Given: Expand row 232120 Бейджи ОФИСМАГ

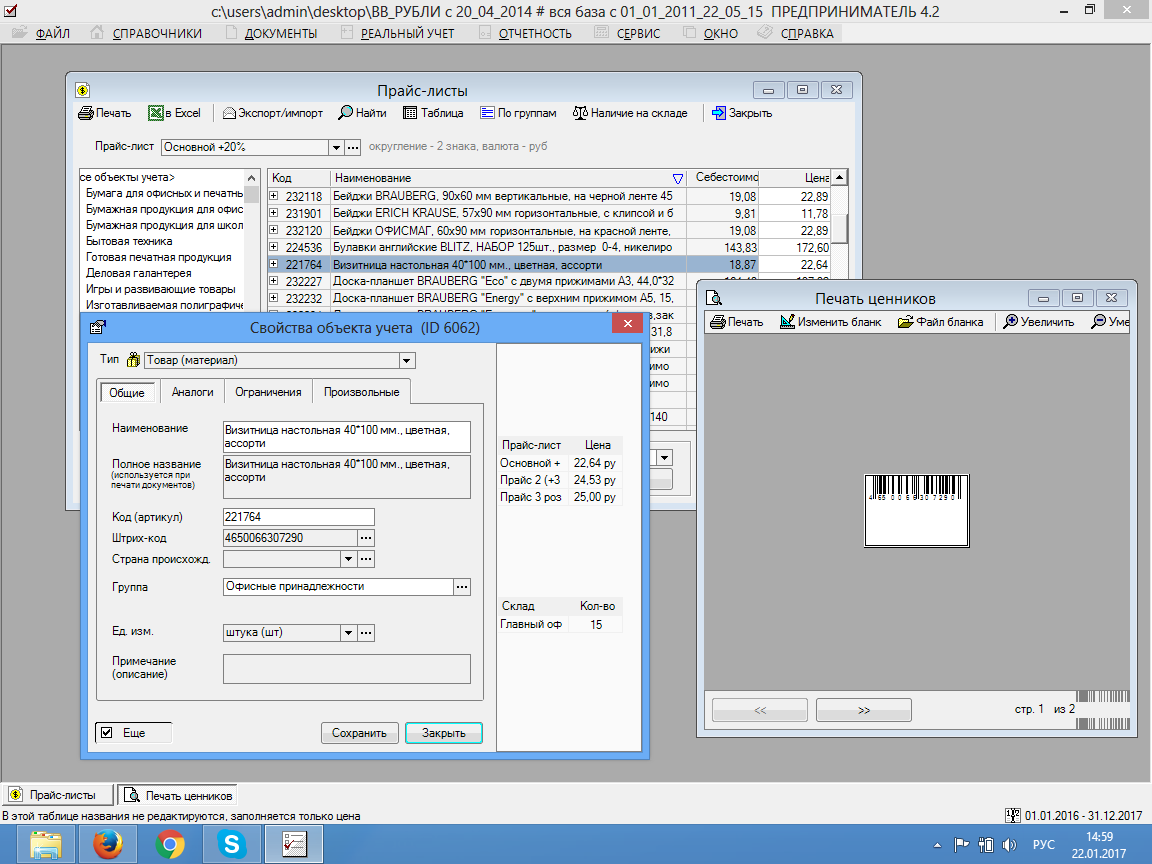Looking at the screenshot, I should click(x=273, y=230).
